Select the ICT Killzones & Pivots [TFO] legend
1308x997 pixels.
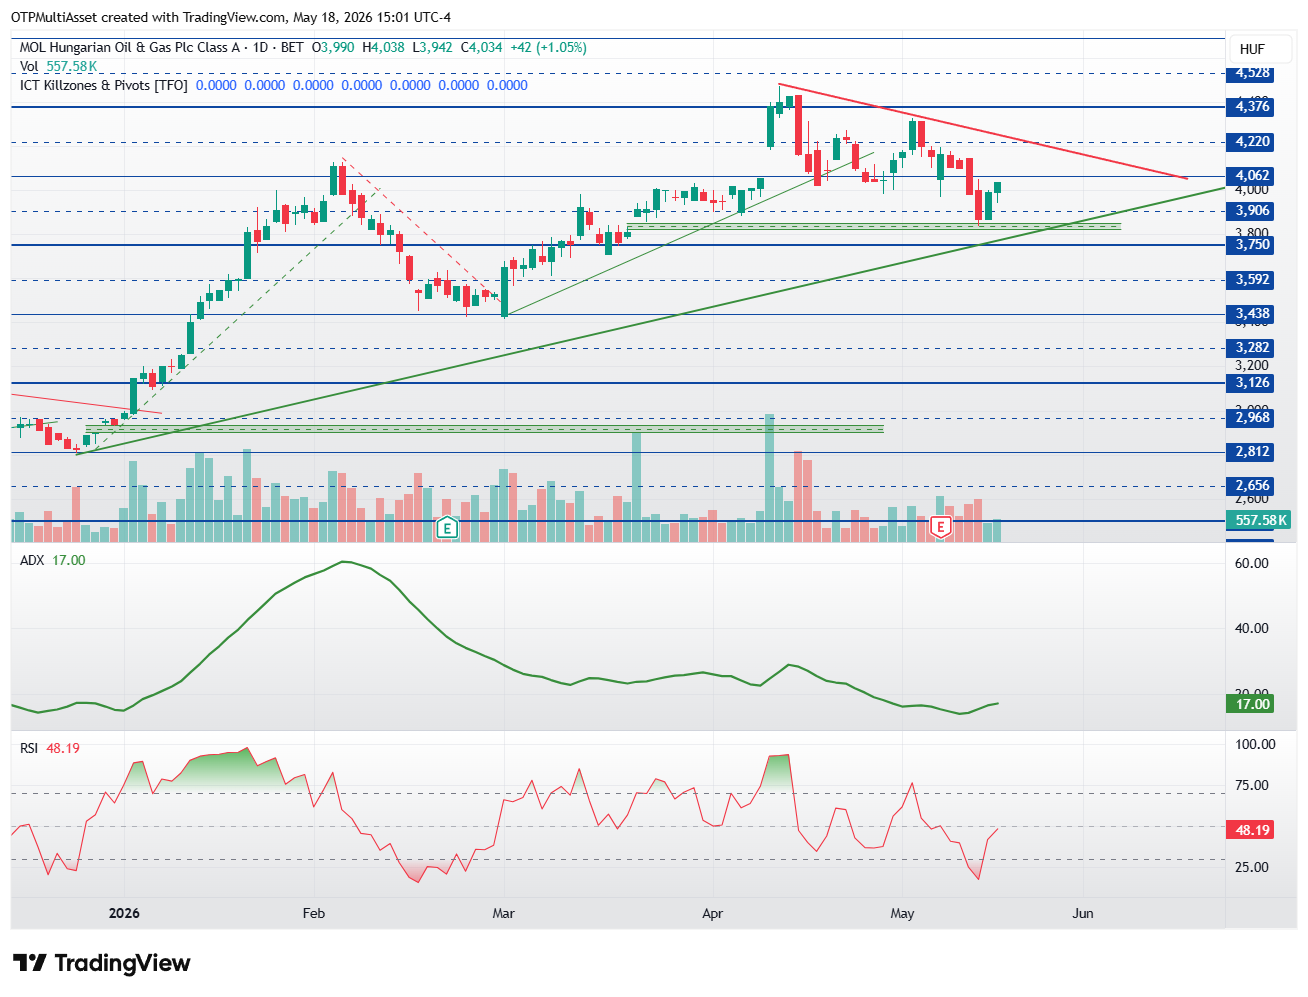[104, 85]
